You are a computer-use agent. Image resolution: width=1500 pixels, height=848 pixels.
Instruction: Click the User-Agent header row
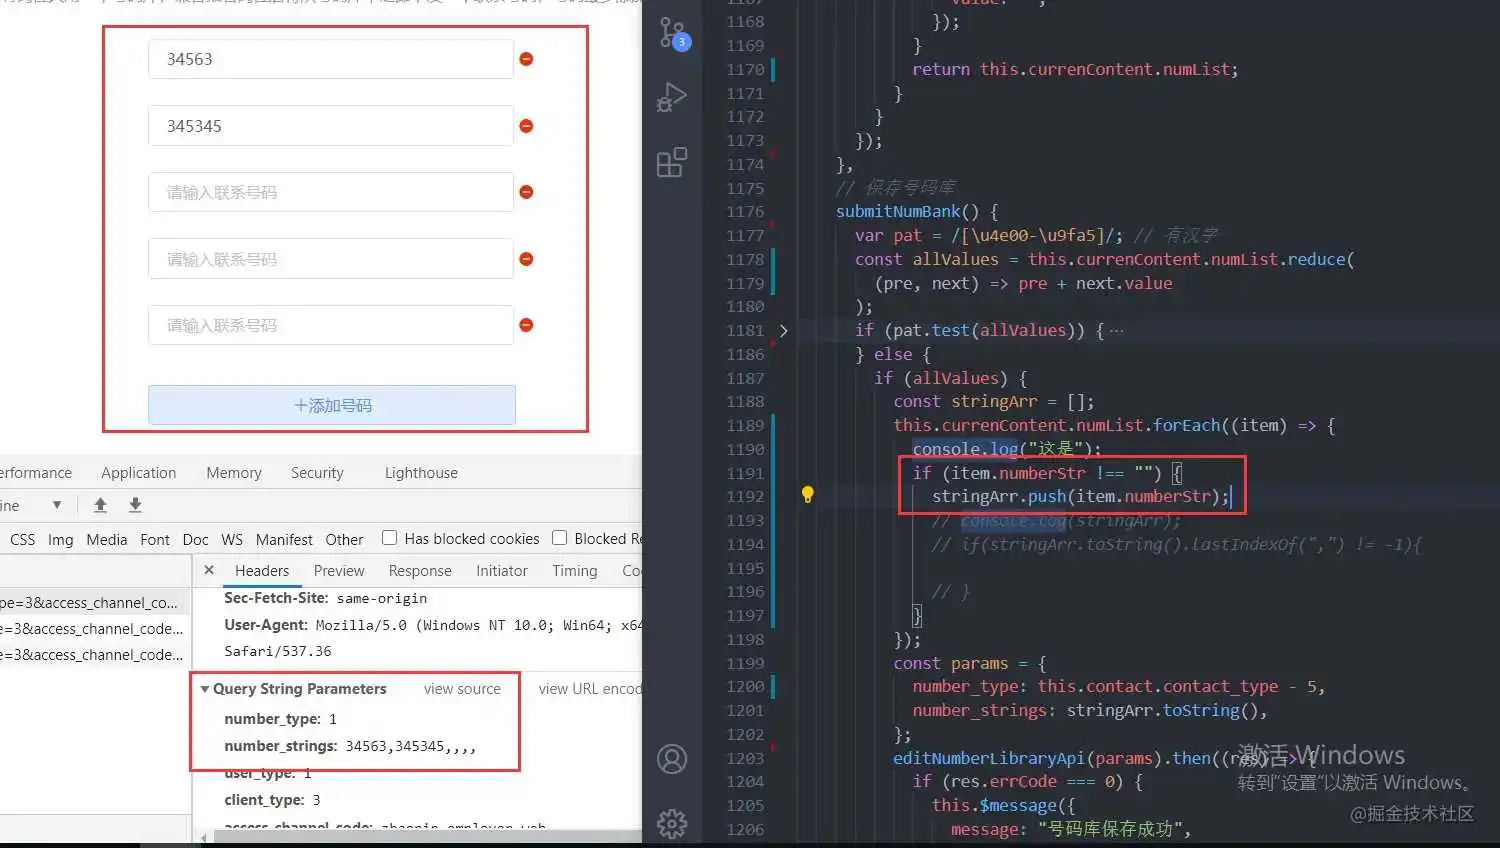pyautogui.click(x=432, y=625)
